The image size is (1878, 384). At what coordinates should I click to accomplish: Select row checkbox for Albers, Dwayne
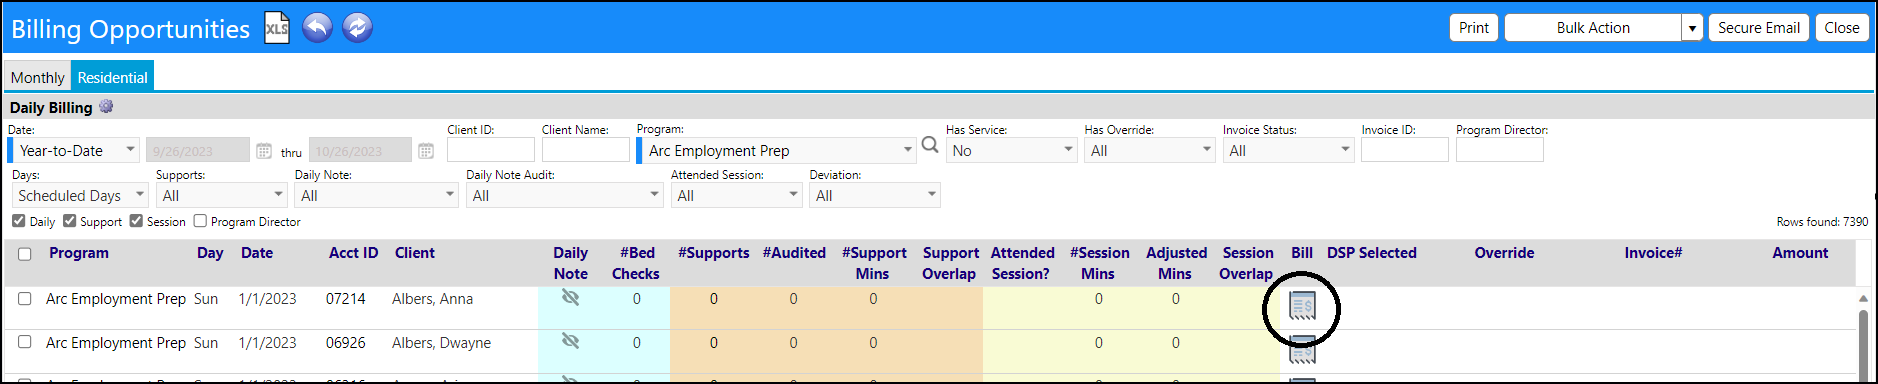coord(25,342)
